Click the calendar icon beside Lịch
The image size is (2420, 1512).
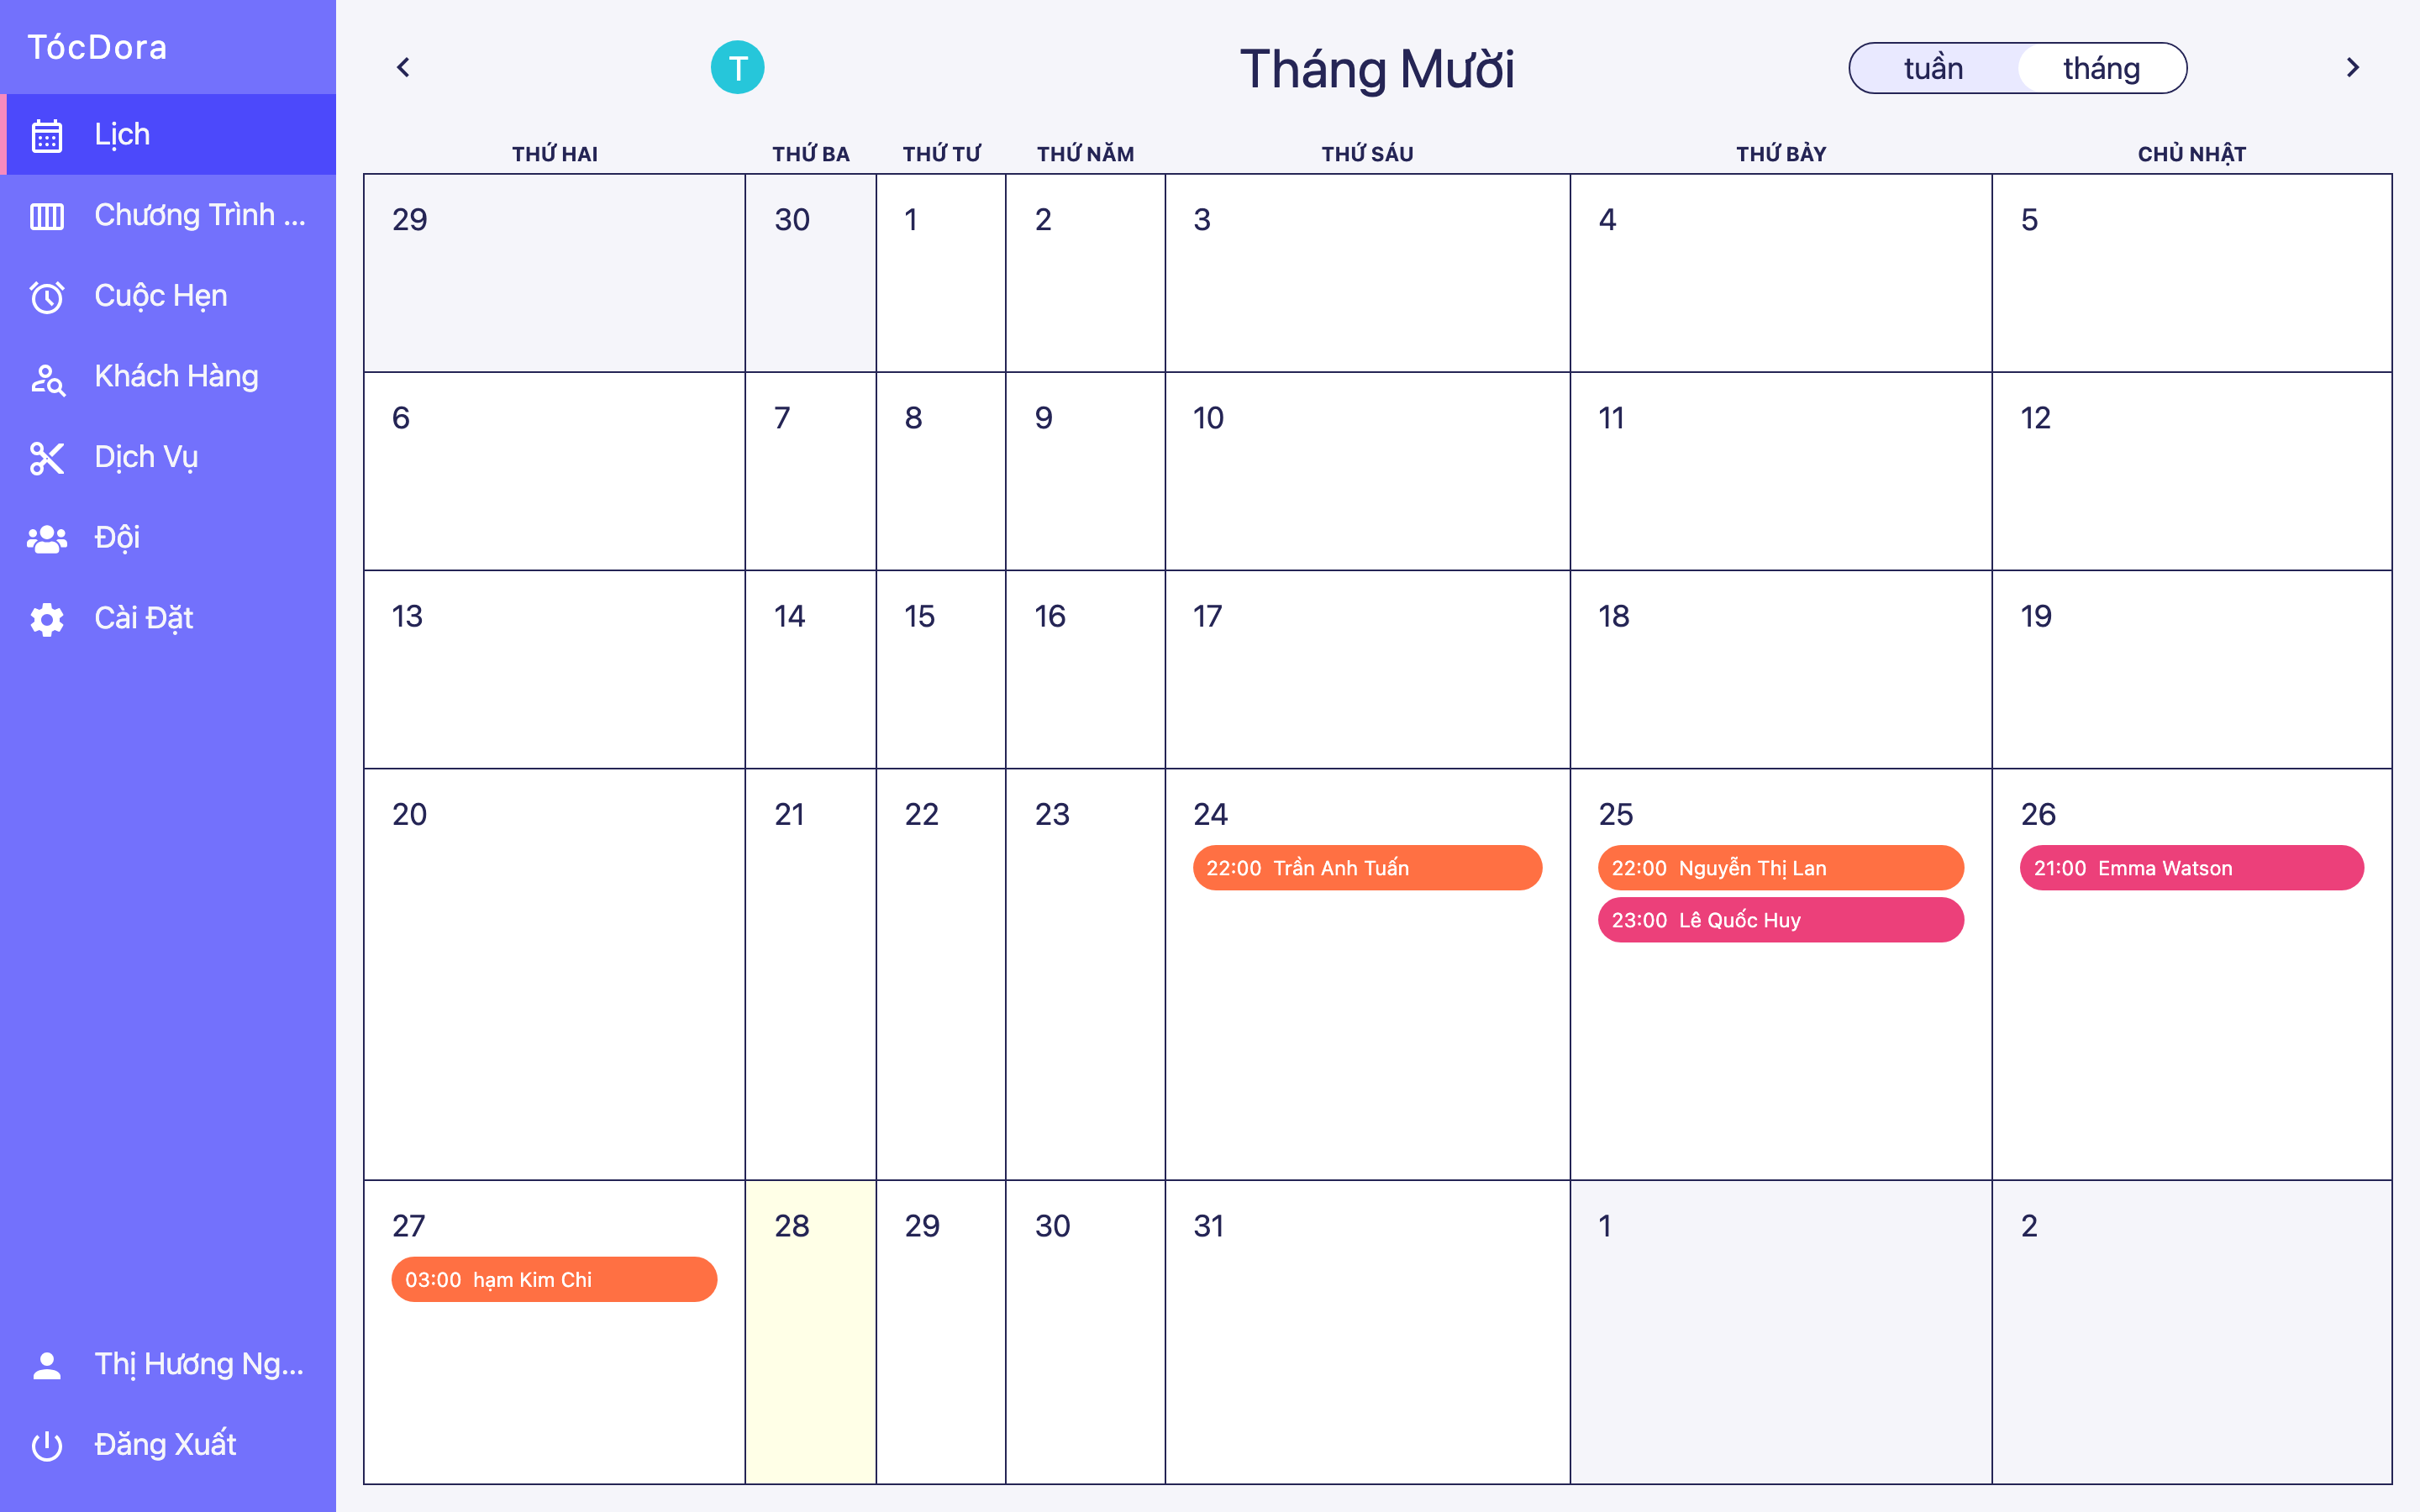coord(47,135)
